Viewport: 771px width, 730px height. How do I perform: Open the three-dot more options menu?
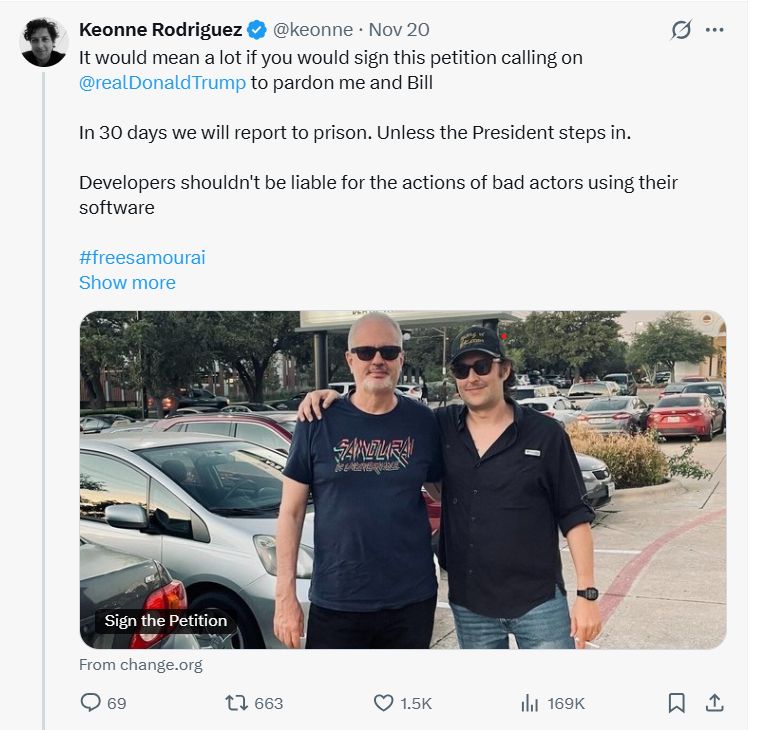pyautogui.click(x=714, y=30)
